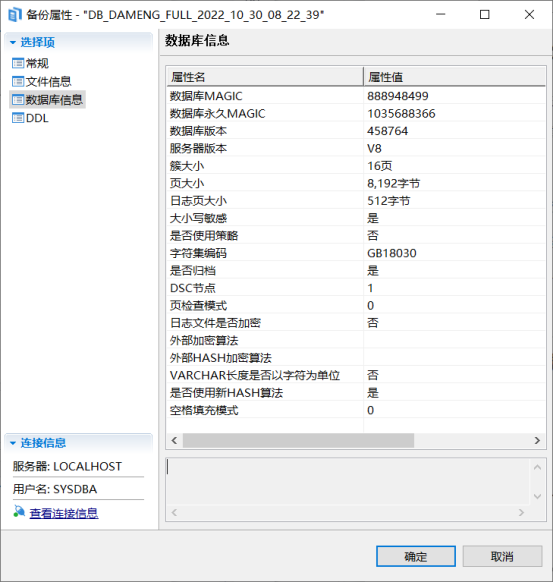Click the 数据库信息 page icon
The image size is (554, 583).
[x=18, y=100]
